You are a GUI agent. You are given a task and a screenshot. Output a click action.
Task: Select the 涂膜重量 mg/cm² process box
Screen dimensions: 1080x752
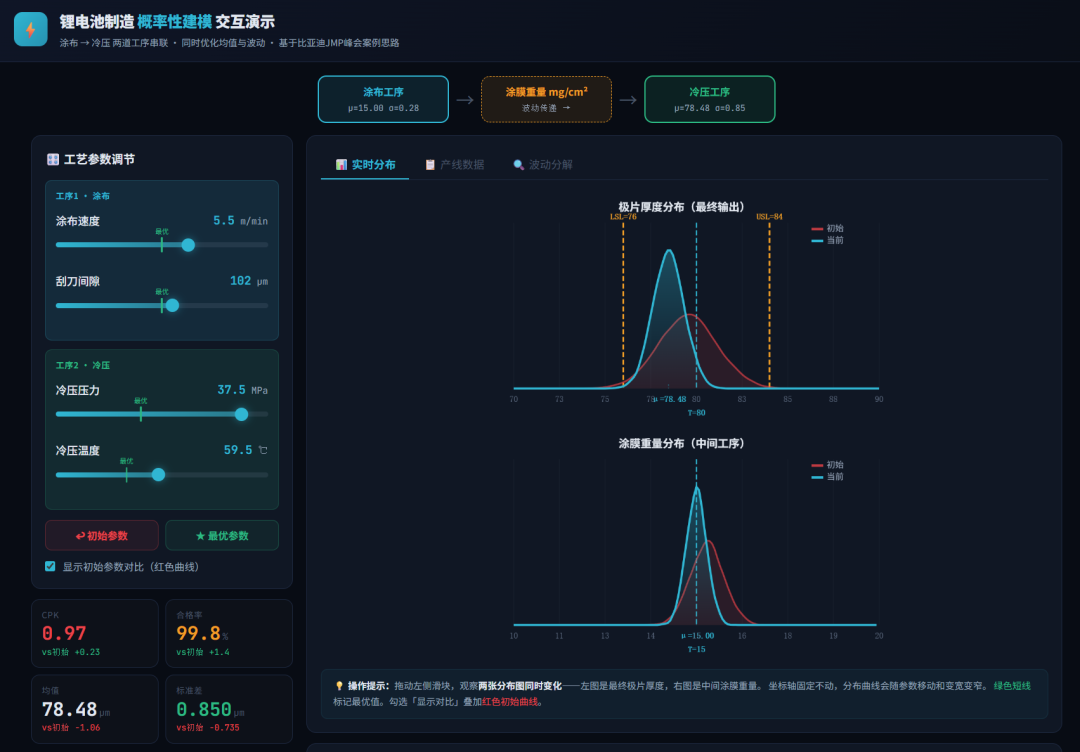546,99
